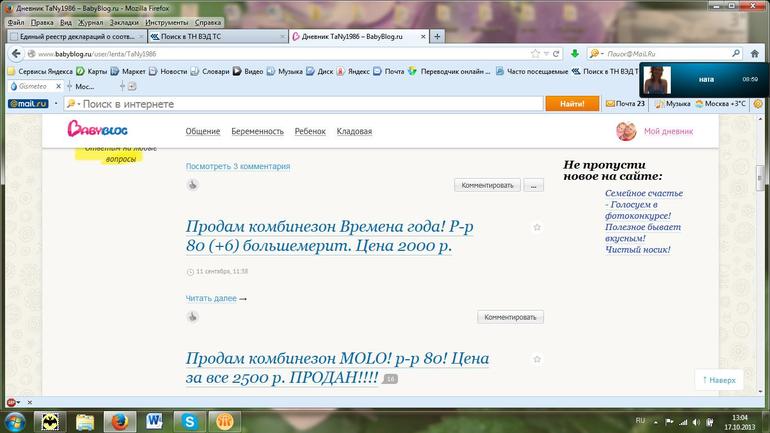Open Windows Explorer from taskbar

84,421
